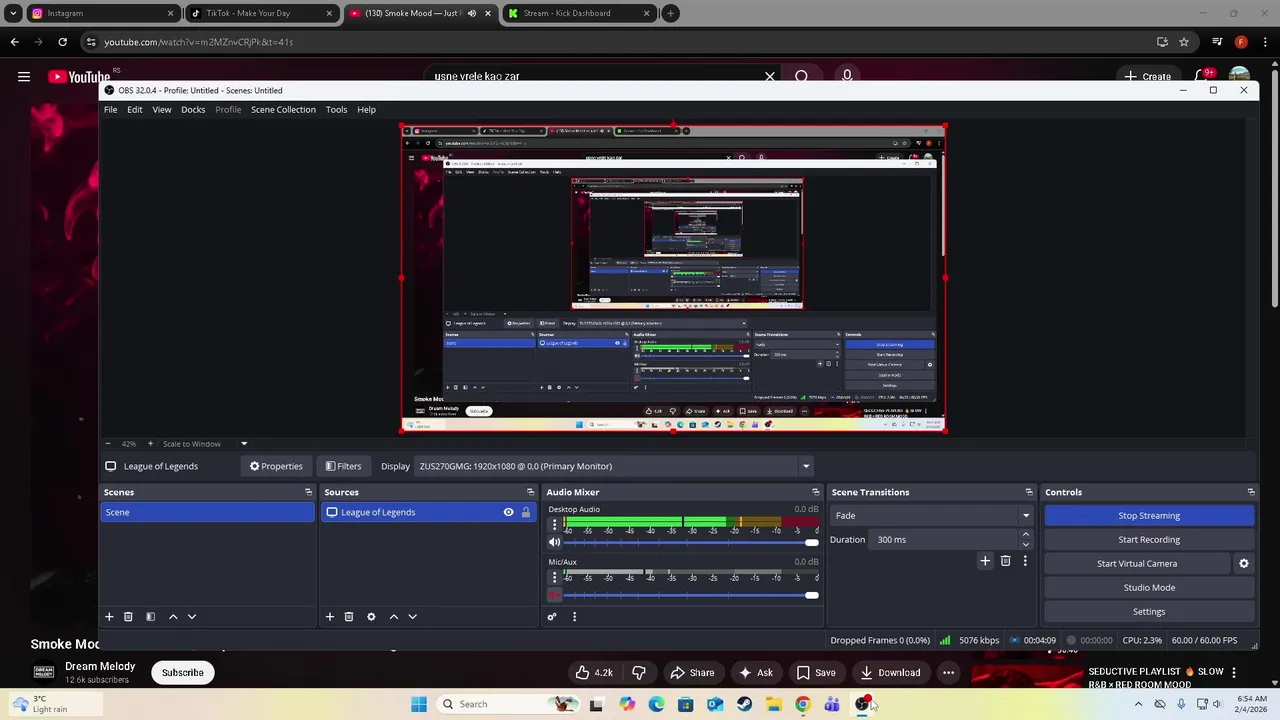Open OBS View menu
This screenshot has height=720, width=1280.
161,110
